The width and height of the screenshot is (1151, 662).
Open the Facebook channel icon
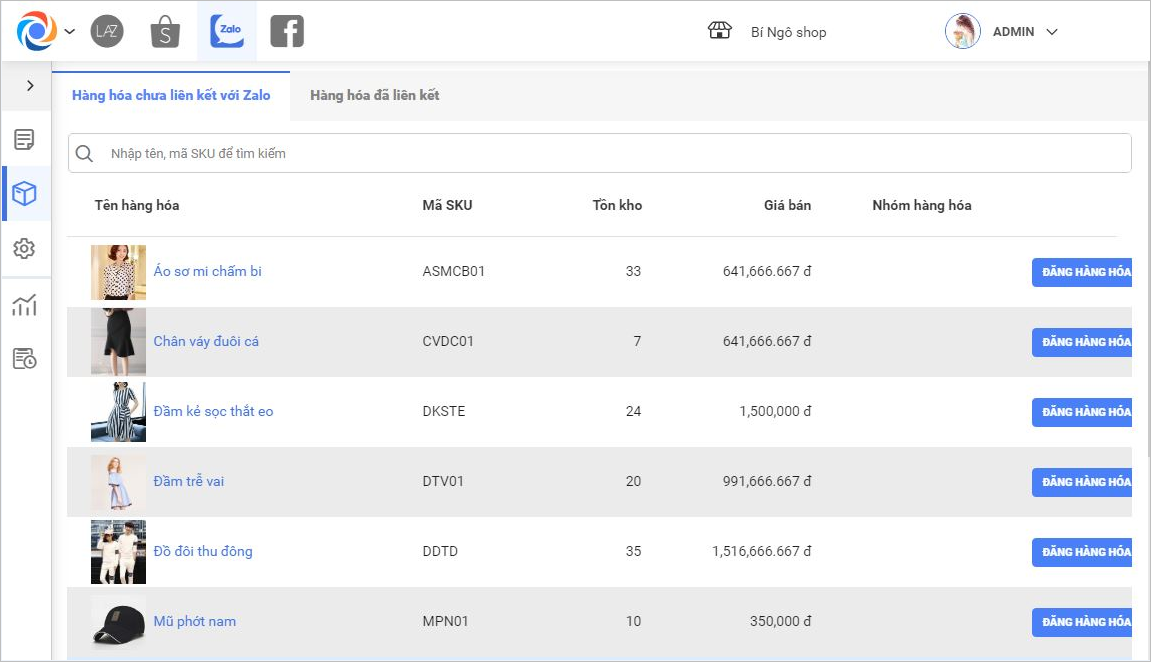[287, 32]
